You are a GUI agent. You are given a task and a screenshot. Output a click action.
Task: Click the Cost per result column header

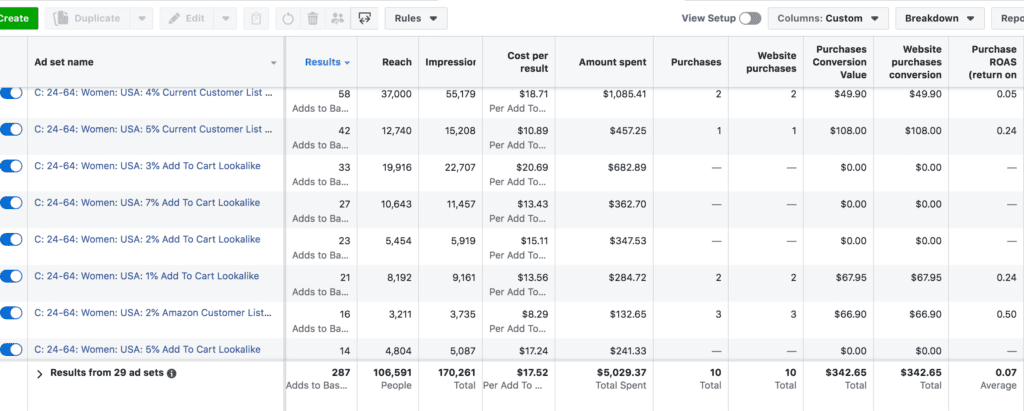tap(528, 62)
